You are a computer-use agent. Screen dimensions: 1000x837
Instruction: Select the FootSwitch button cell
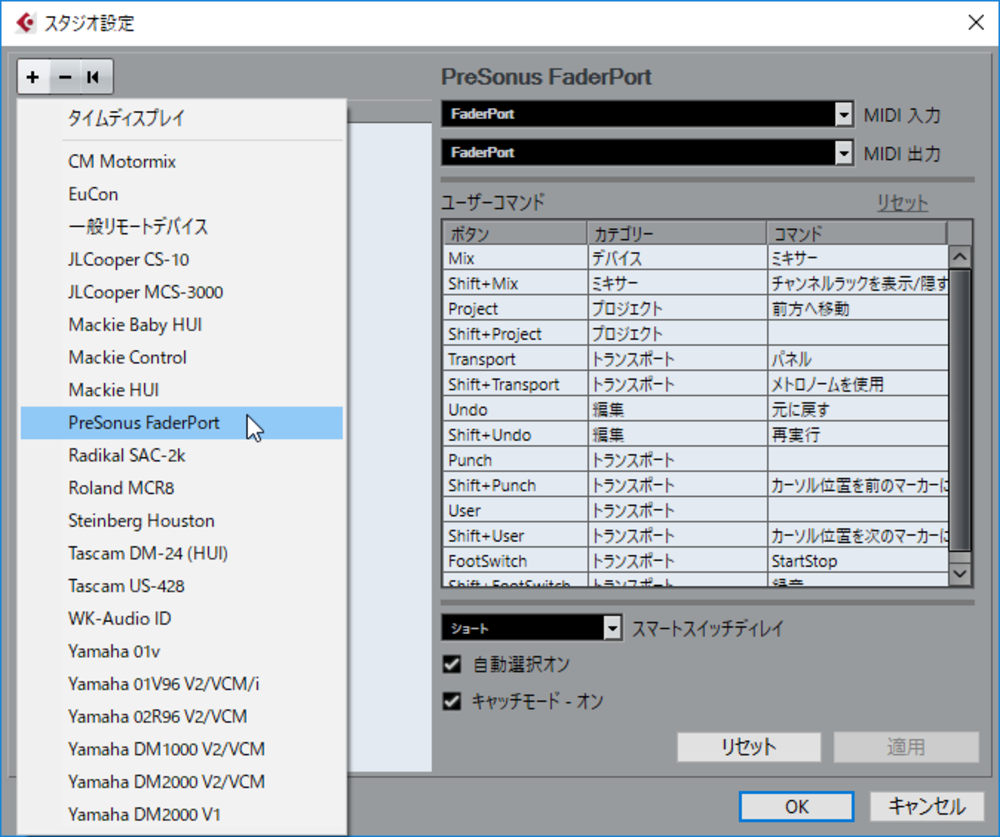515,561
